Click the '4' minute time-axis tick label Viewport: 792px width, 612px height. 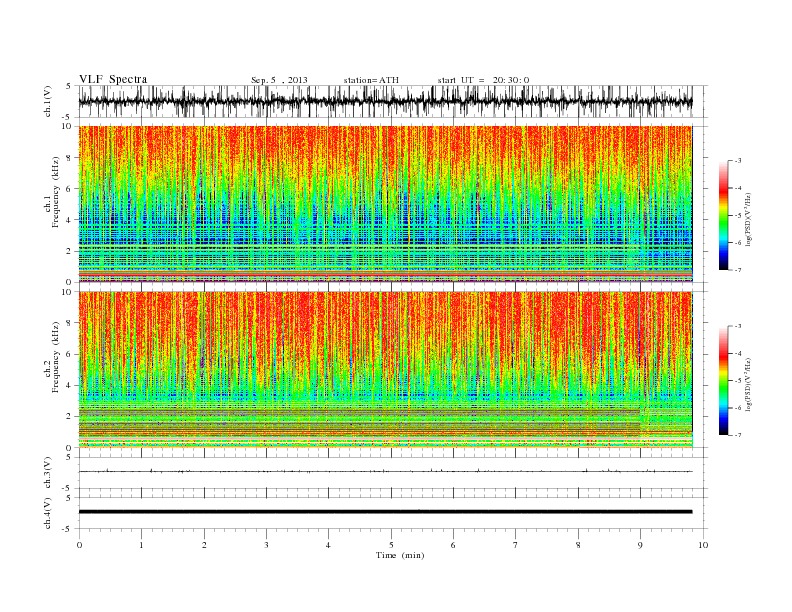(x=328, y=545)
